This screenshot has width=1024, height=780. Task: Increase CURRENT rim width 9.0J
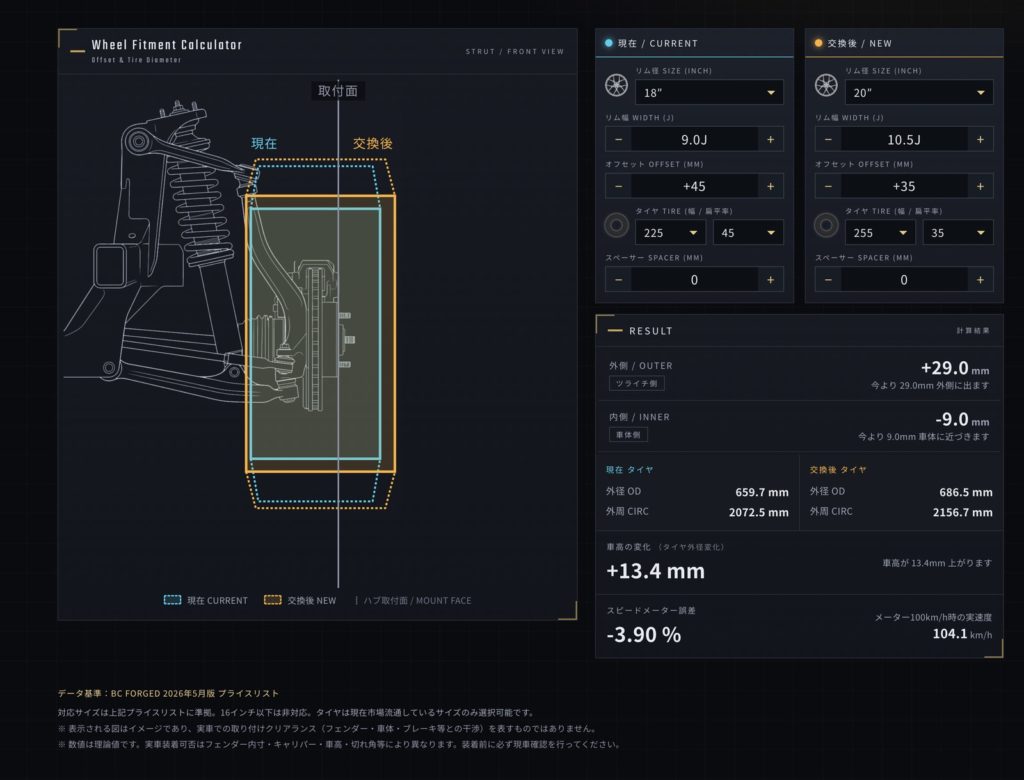coord(771,139)
